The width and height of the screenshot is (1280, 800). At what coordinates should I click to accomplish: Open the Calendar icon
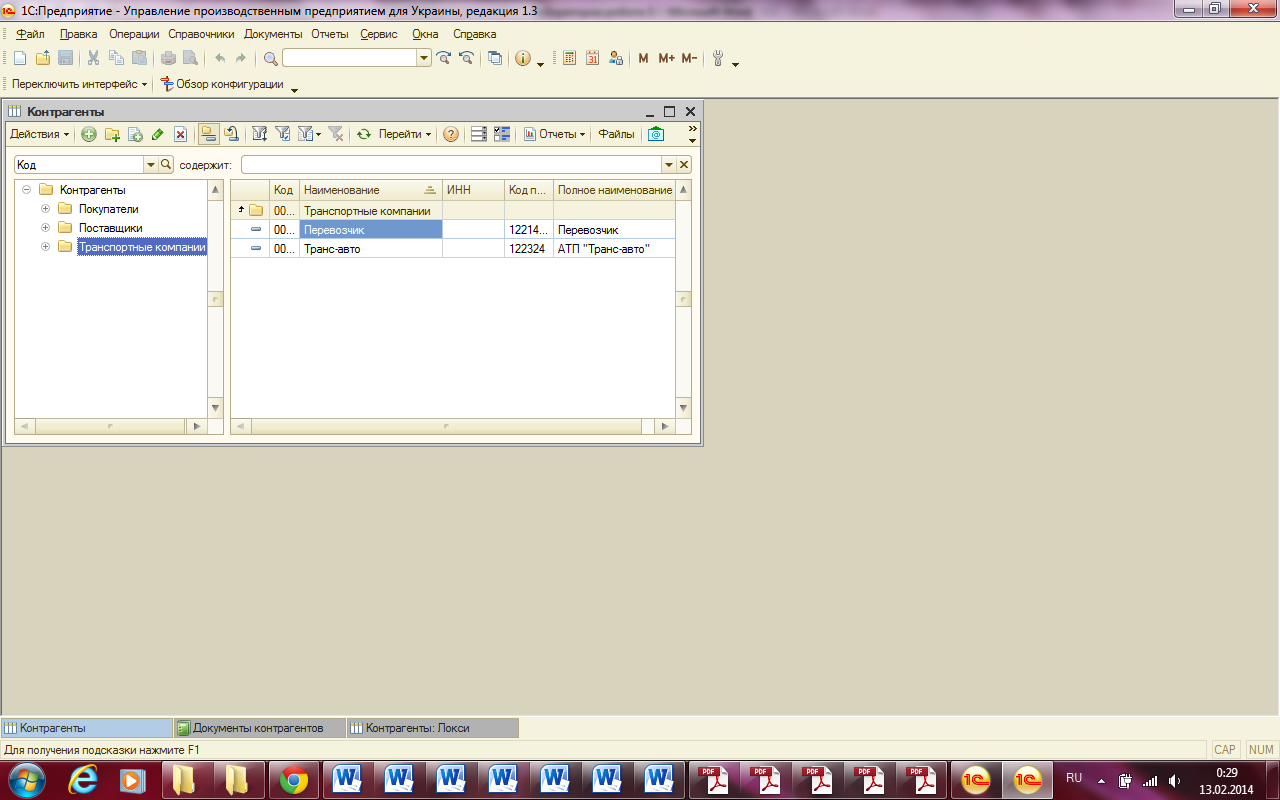[593, 59]
